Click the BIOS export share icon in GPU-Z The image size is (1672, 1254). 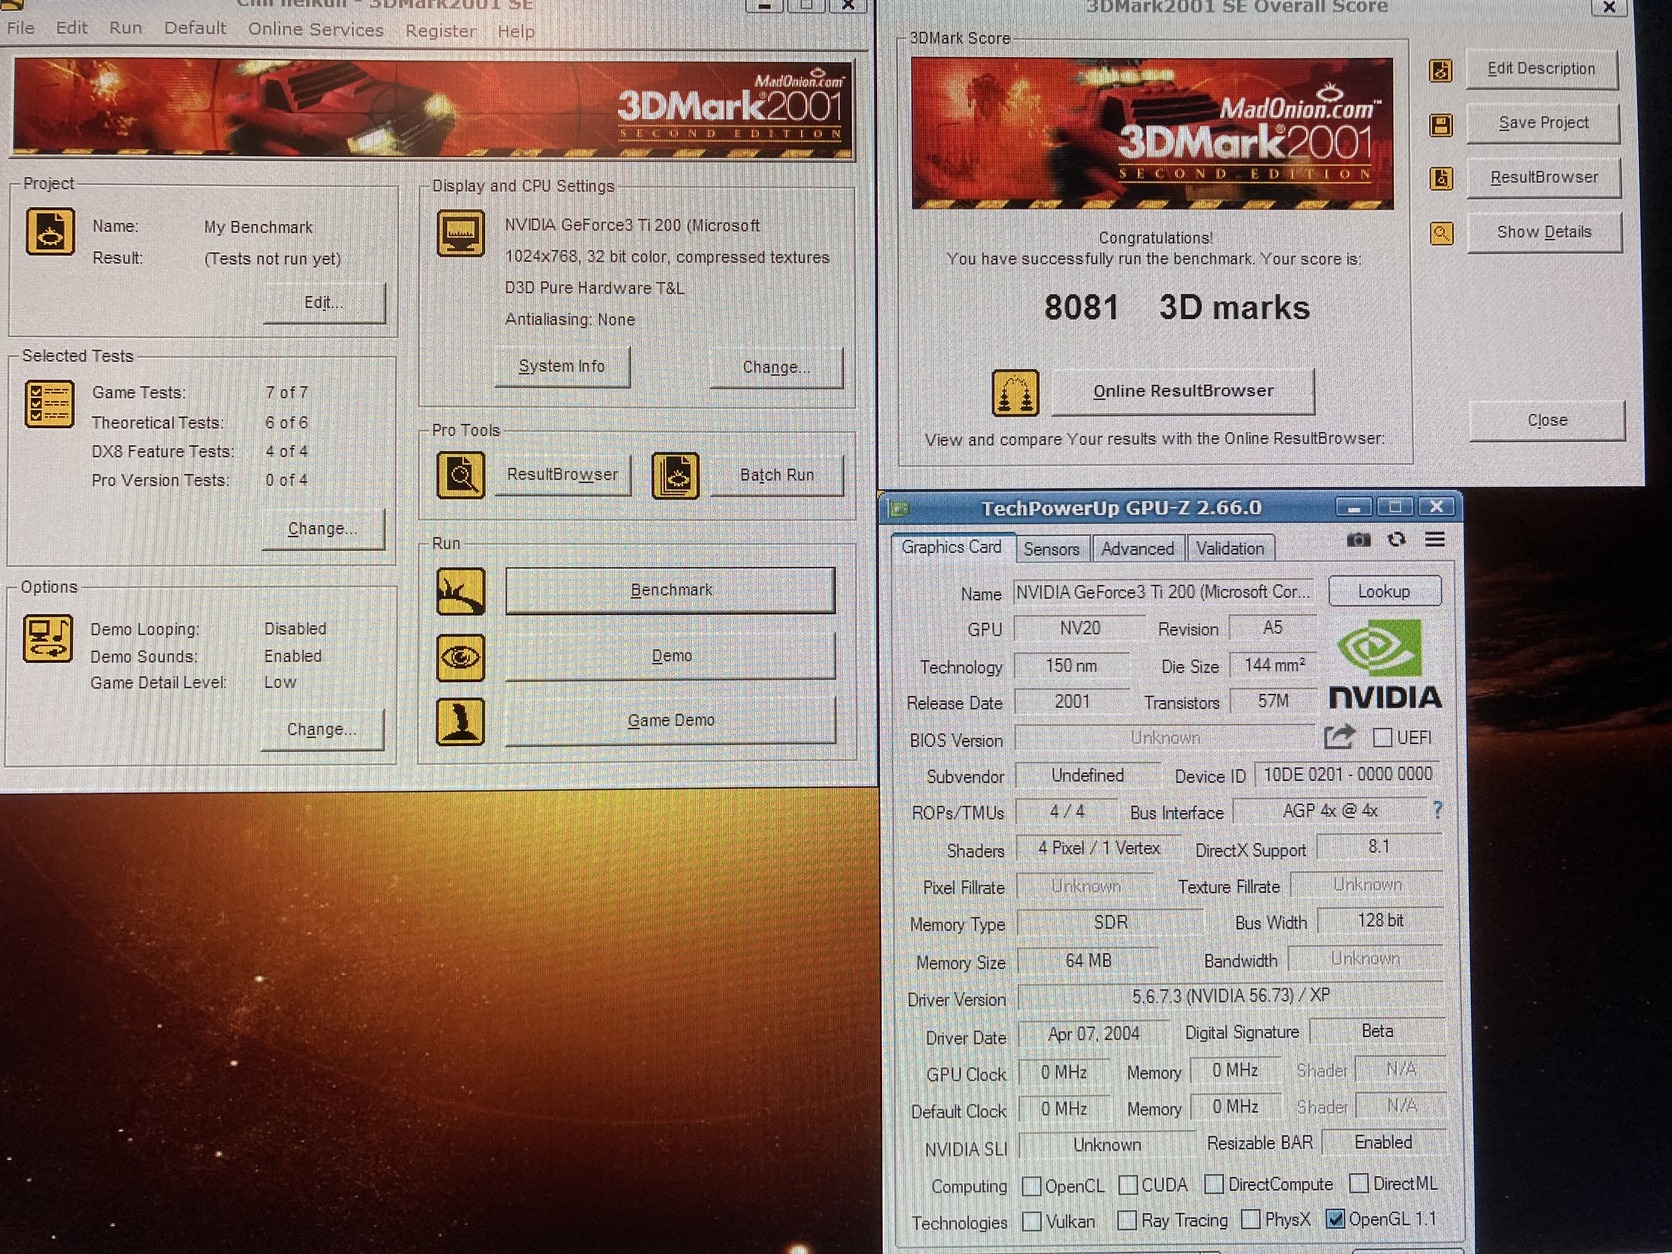[1339, 737]
